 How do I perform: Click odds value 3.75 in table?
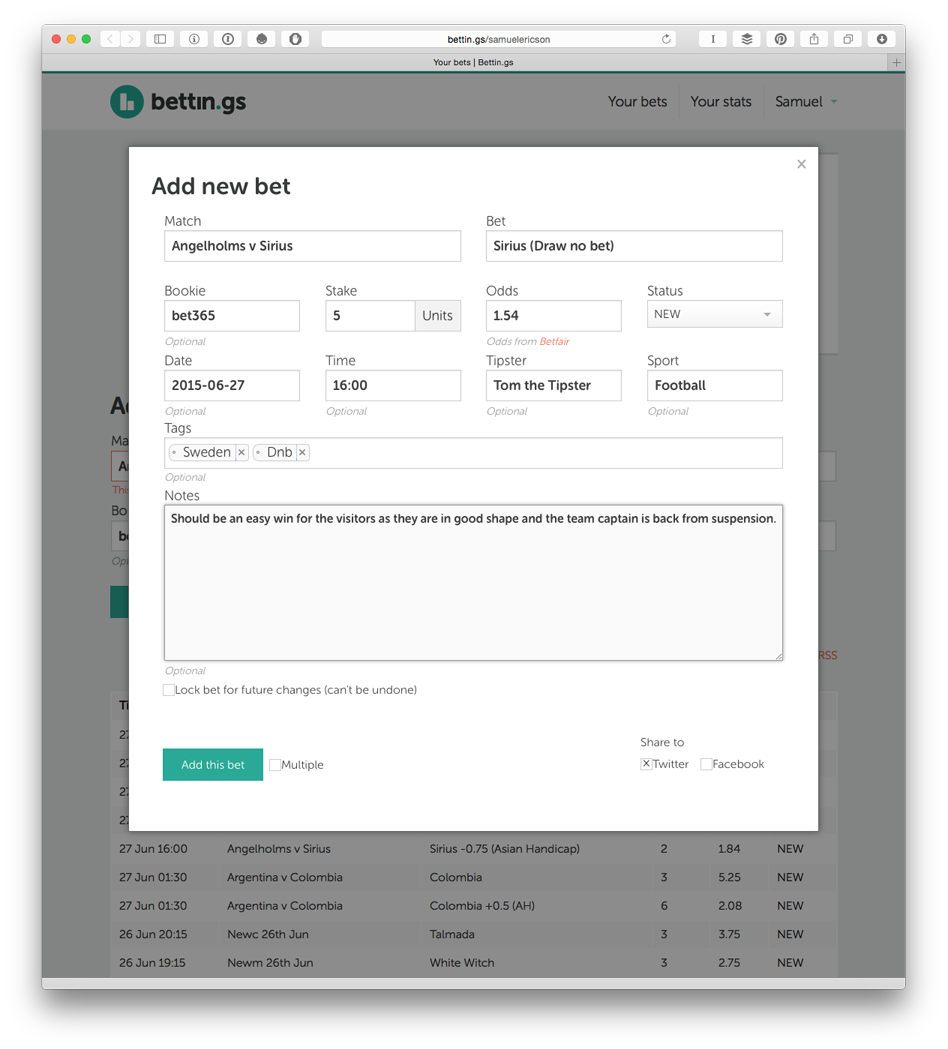pyautogui.click(x=729, y=934)
